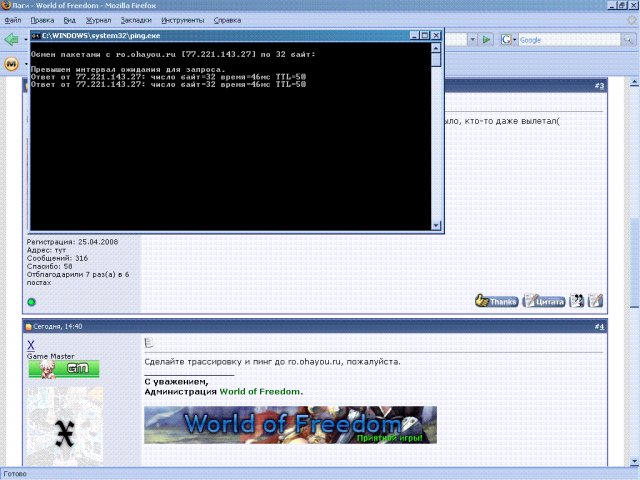Image resolution: width=640 pixels, height=480 pixels.
Task: Open the Вид menu
Action: click(69, 20)
